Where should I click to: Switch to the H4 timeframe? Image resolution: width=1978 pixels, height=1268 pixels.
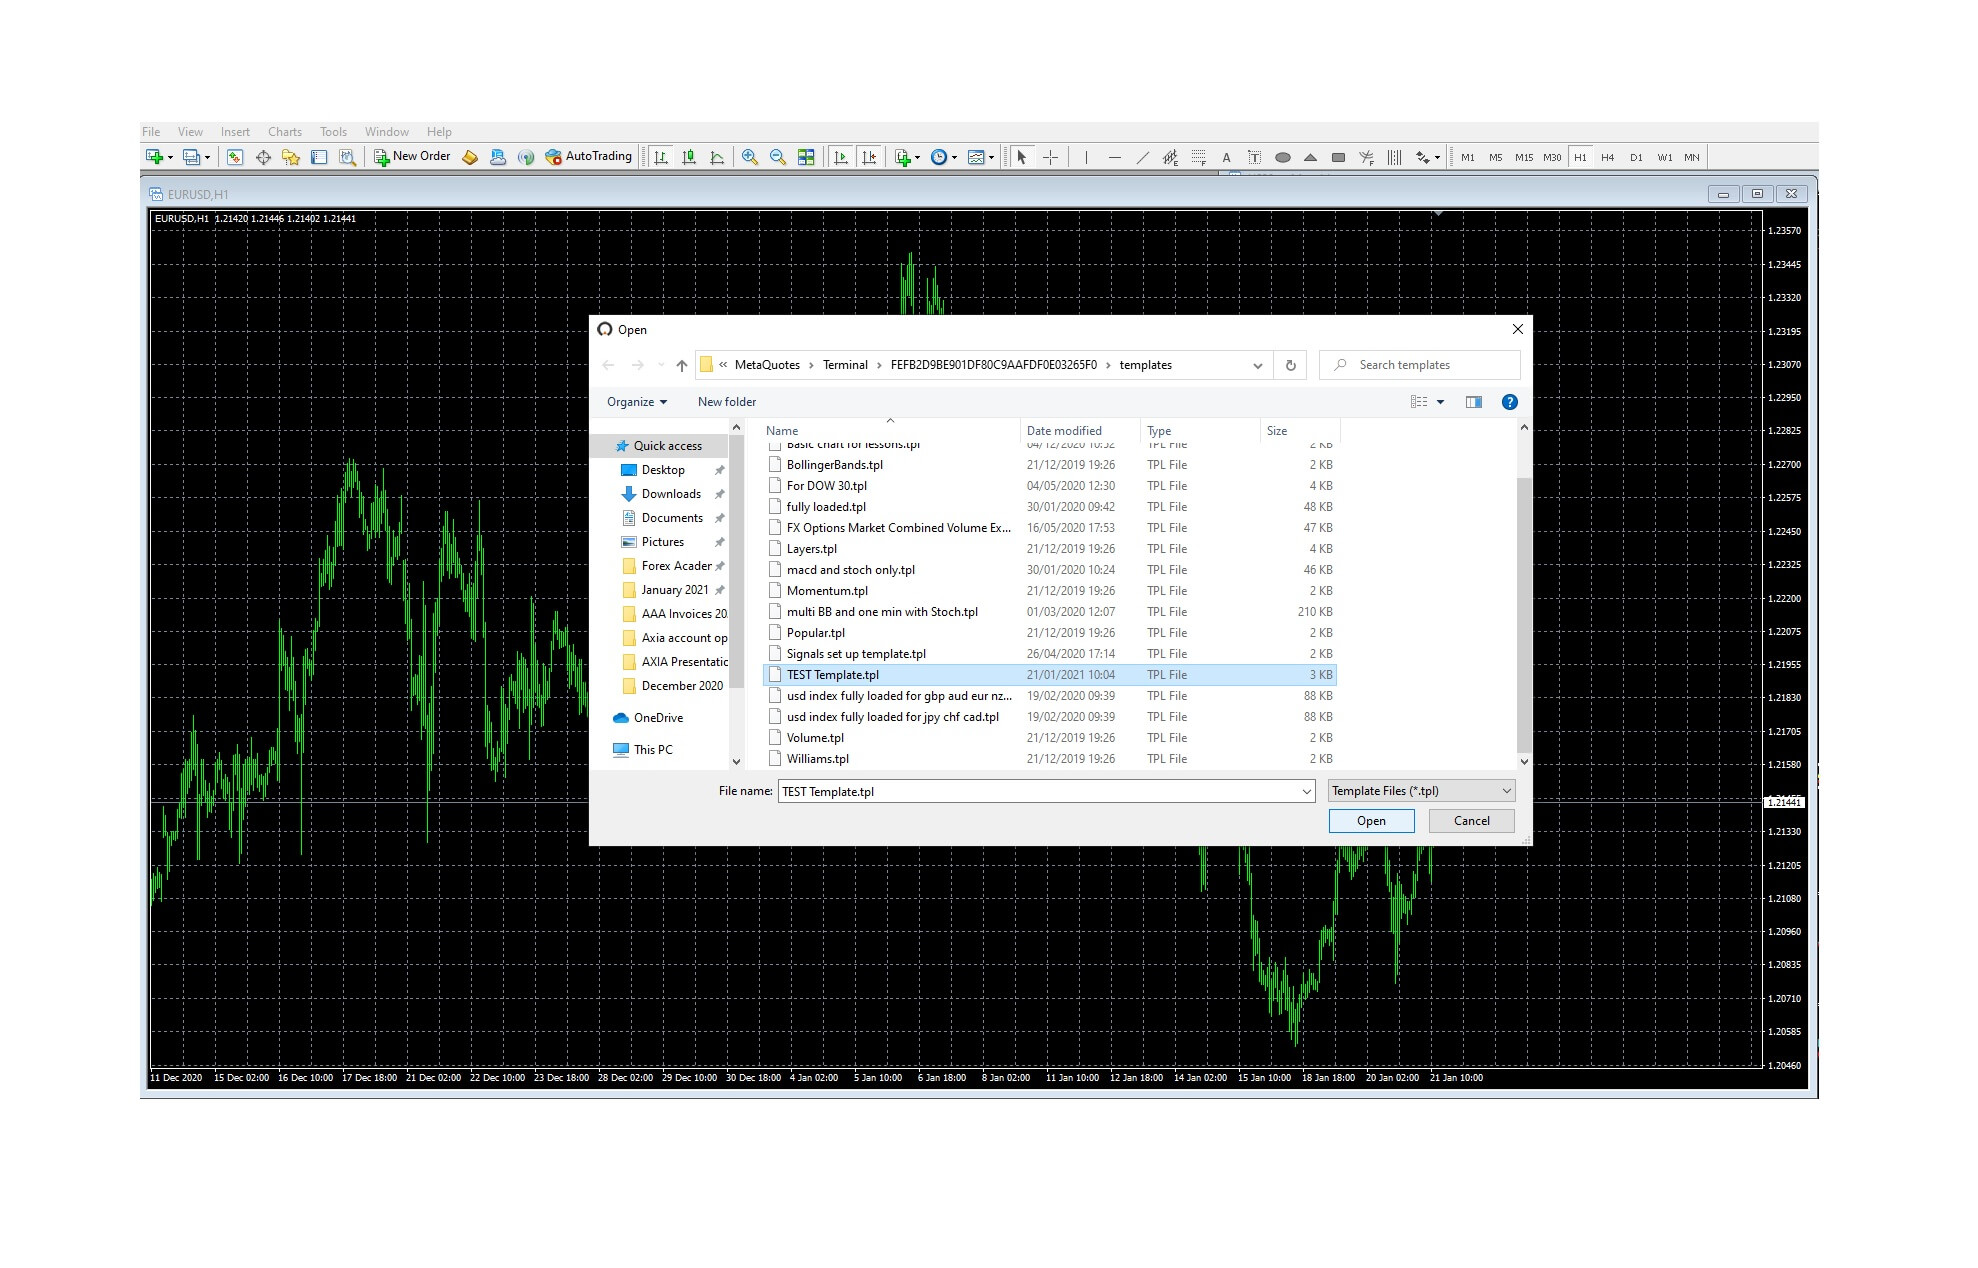[x=1607, y=157]
